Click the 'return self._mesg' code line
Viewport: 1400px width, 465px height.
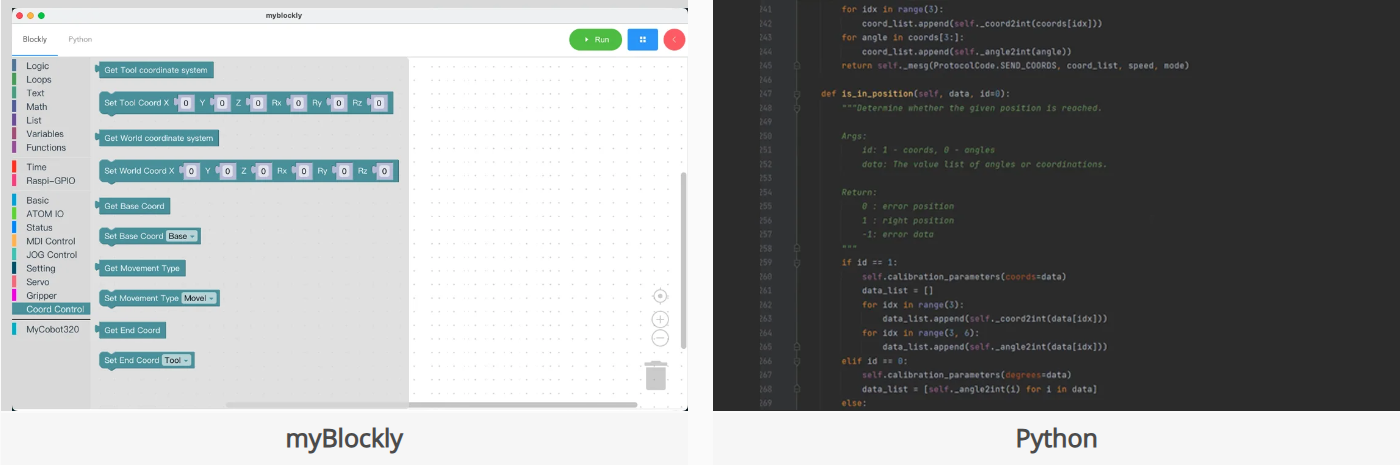coord(1015,65)
